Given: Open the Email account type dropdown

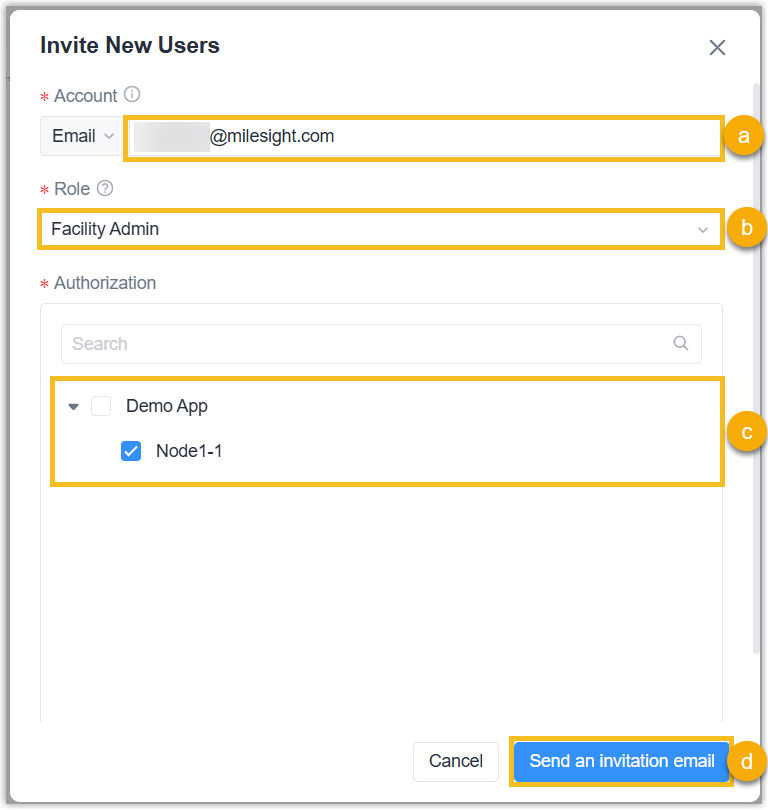Looking at the screenshot, I should pyautogui.click(x=82, y=136).
